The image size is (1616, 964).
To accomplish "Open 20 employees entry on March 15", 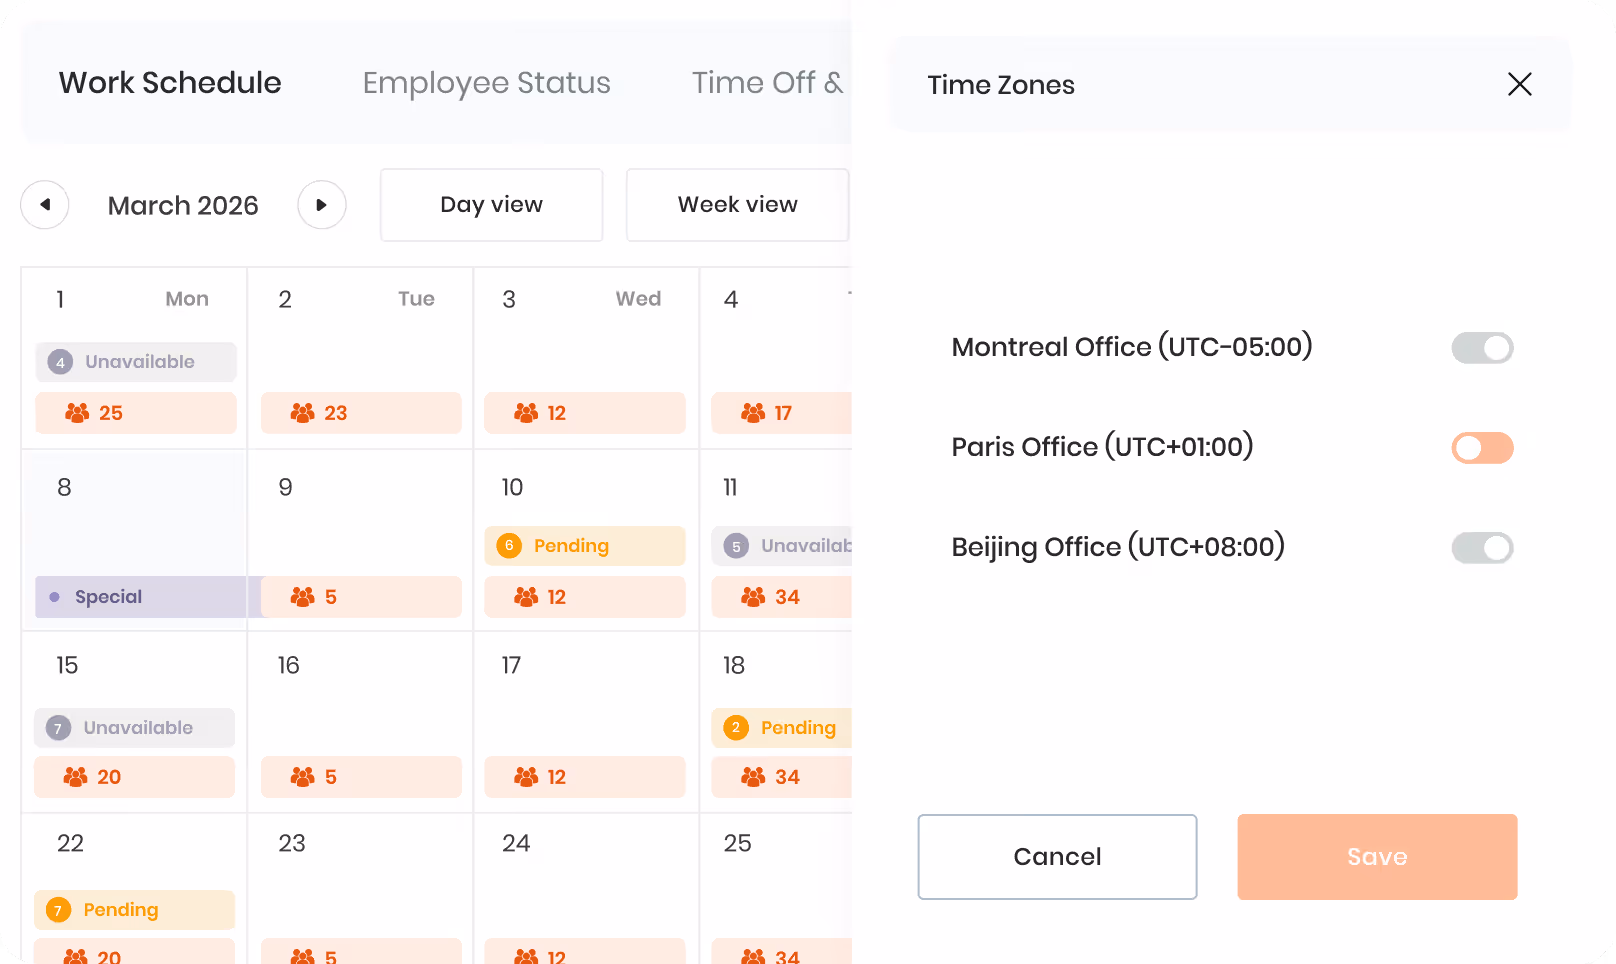I will (x=134, y=777).
